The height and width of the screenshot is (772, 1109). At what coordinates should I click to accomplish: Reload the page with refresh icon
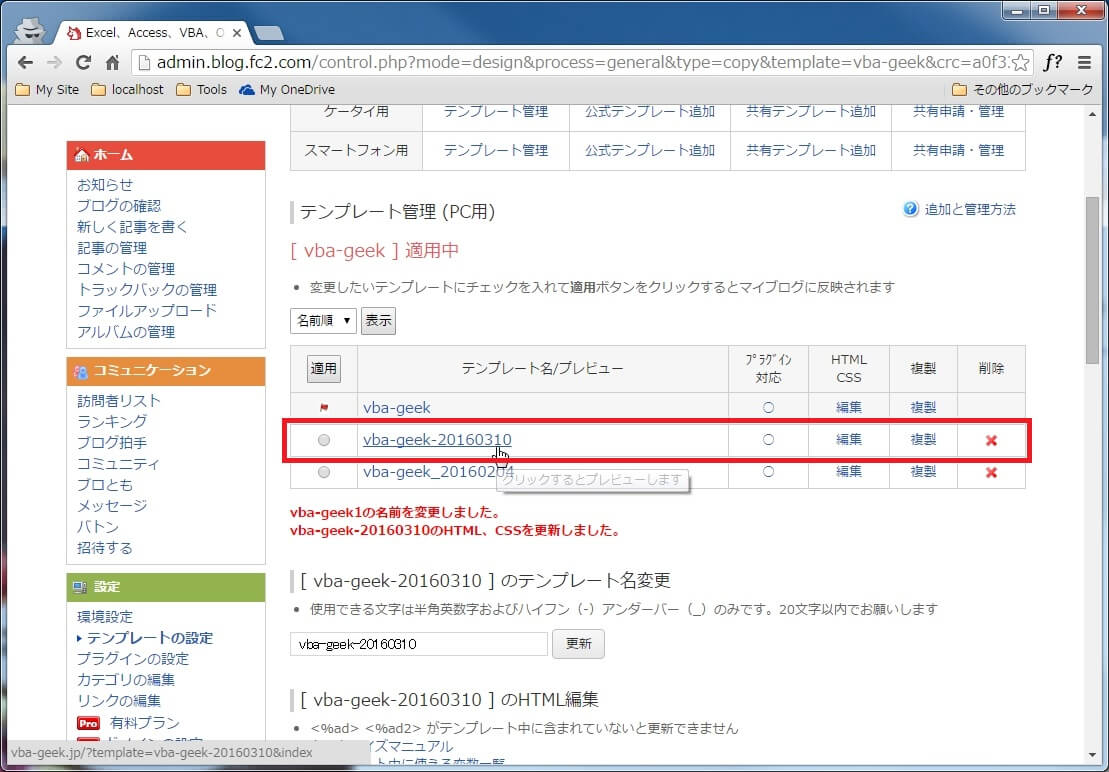pos(83,62)
